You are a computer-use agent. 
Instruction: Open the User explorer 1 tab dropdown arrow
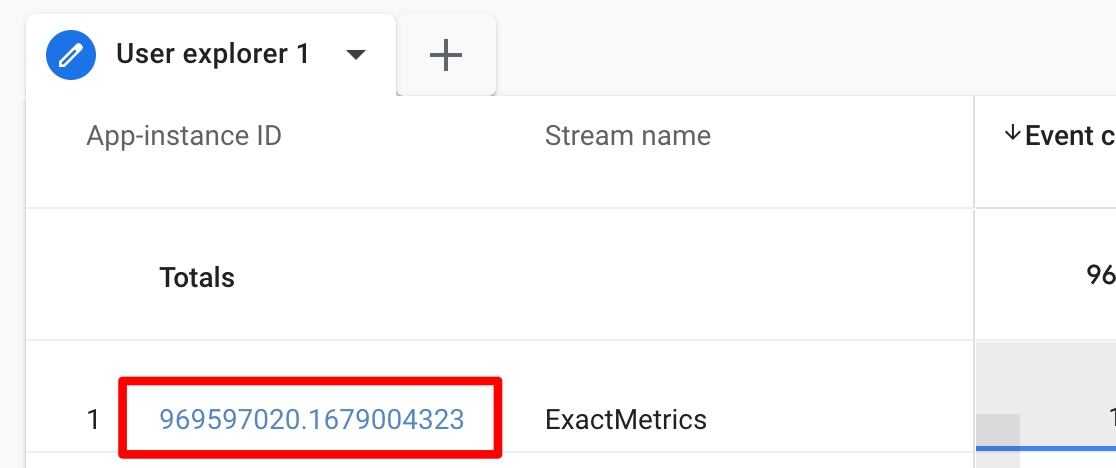coord(355,55)
